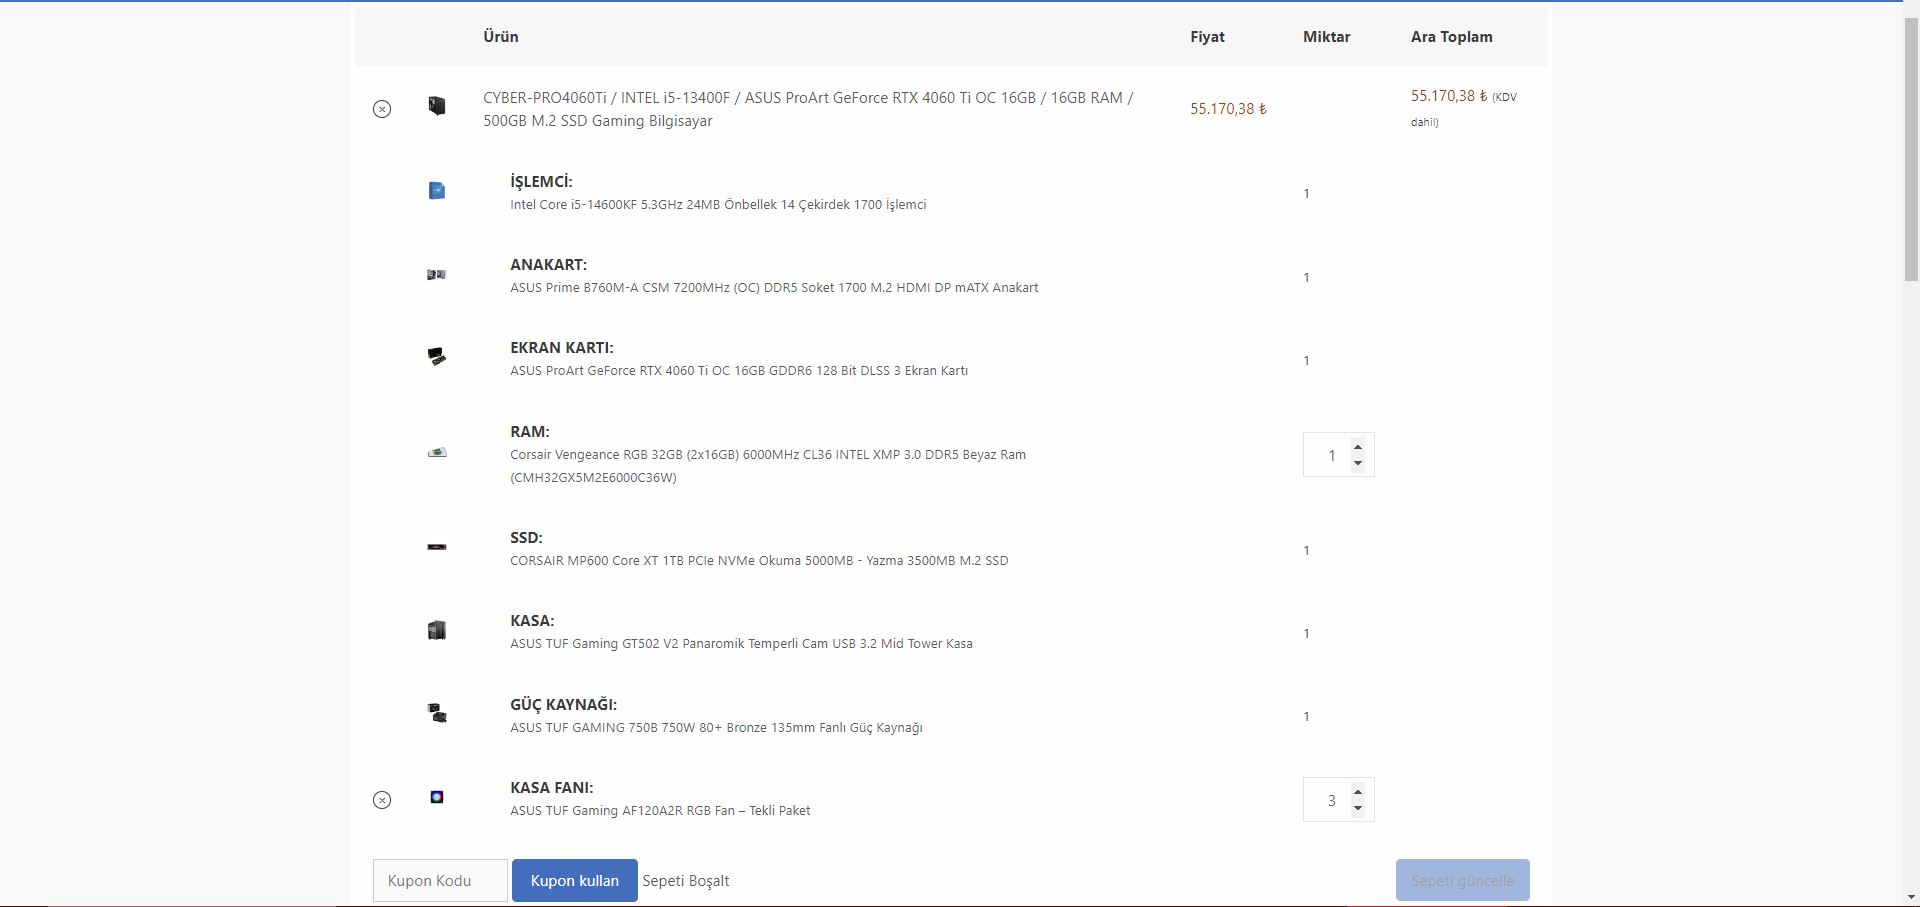The width and height of the screenshot is (1920, 907).
Task: Click the gaming computer product thumbnail
Action: pos(437,106)
